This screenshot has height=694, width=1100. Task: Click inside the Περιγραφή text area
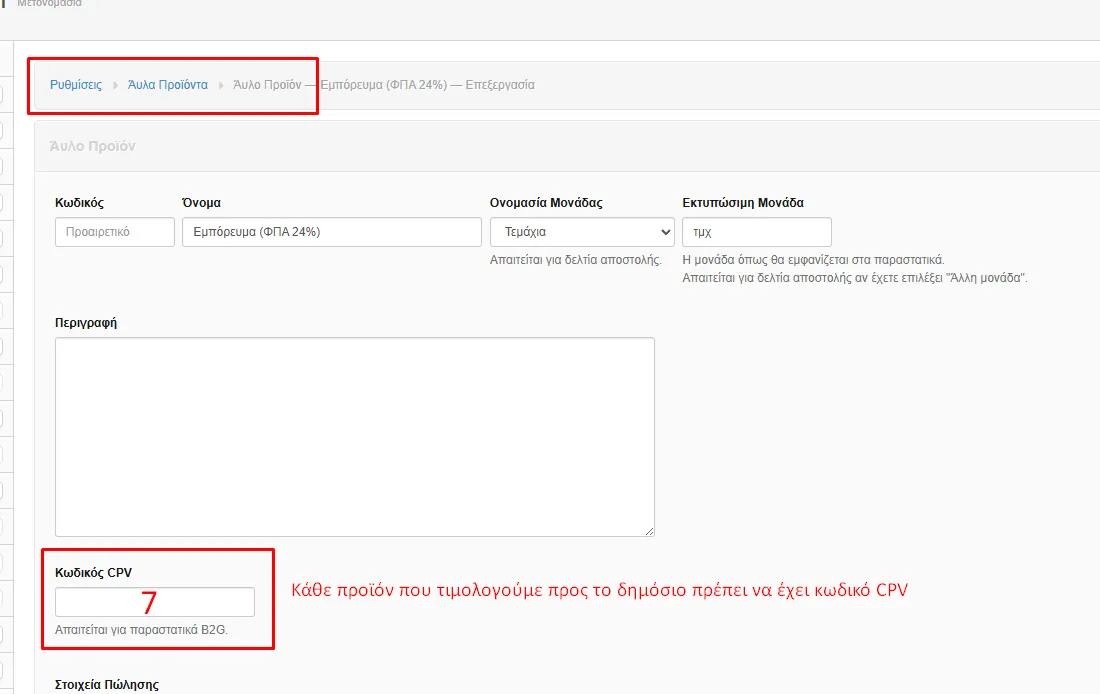354,436
